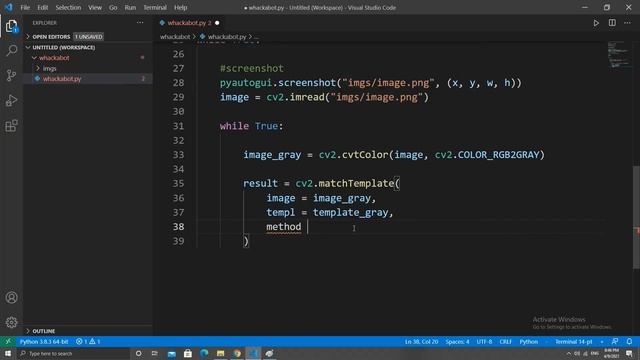Click whackabot in breadcrumb path
Image resolution: width=640 pixels, height=360 pixels.
[175, 37]
